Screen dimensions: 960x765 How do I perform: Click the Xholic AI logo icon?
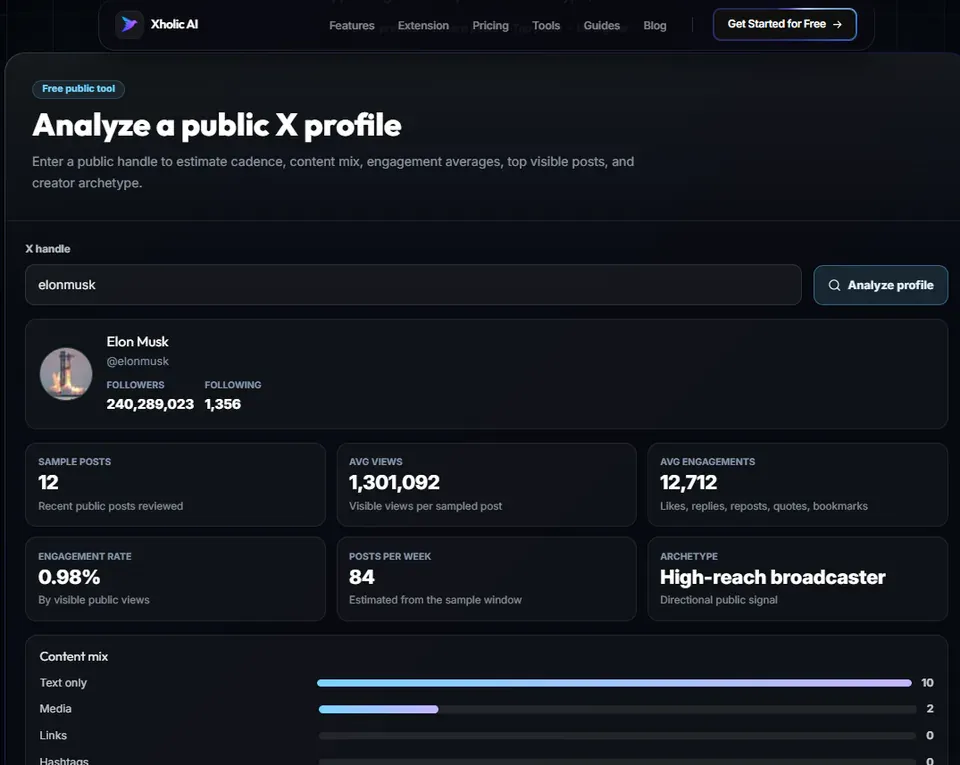(129, 24)
